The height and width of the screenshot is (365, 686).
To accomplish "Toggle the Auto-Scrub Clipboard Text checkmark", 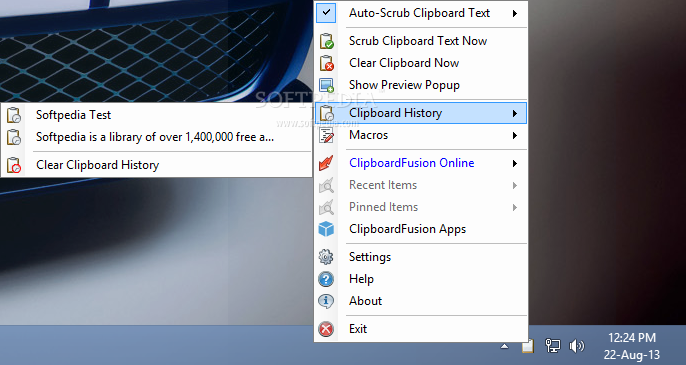I will click(x=326, y=13).
